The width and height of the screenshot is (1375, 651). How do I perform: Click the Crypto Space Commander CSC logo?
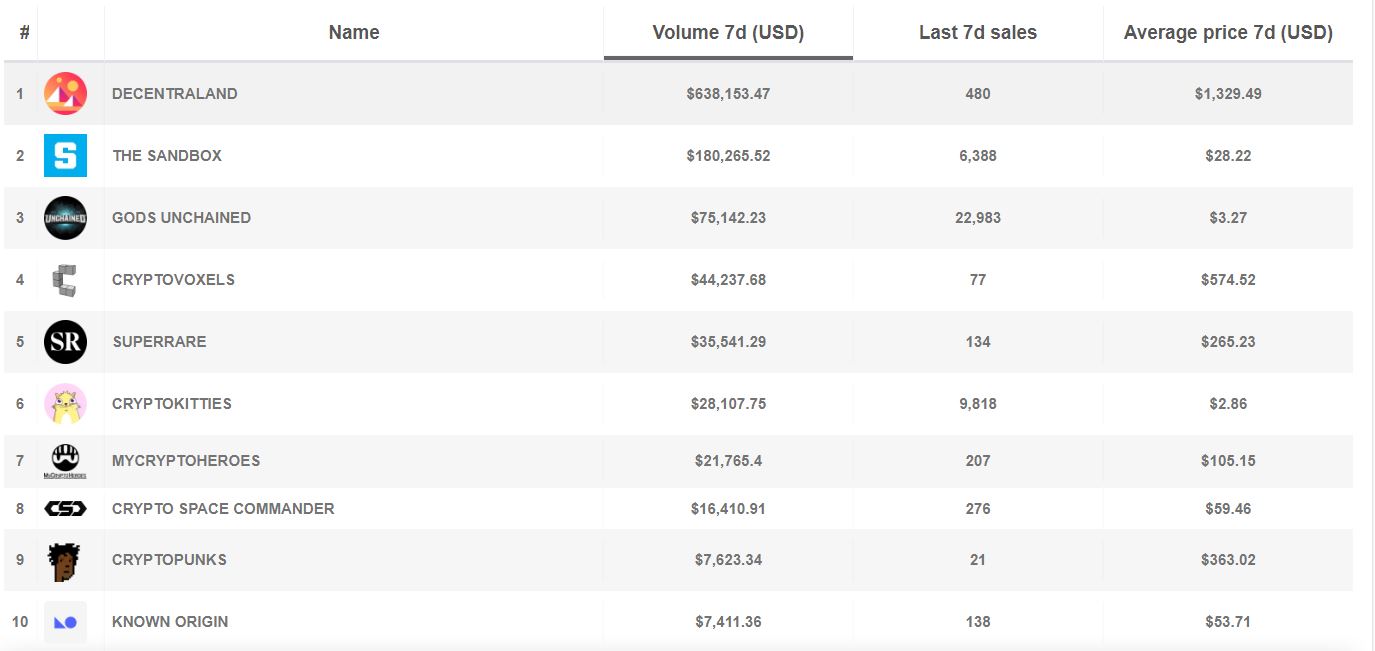[65, 509]
